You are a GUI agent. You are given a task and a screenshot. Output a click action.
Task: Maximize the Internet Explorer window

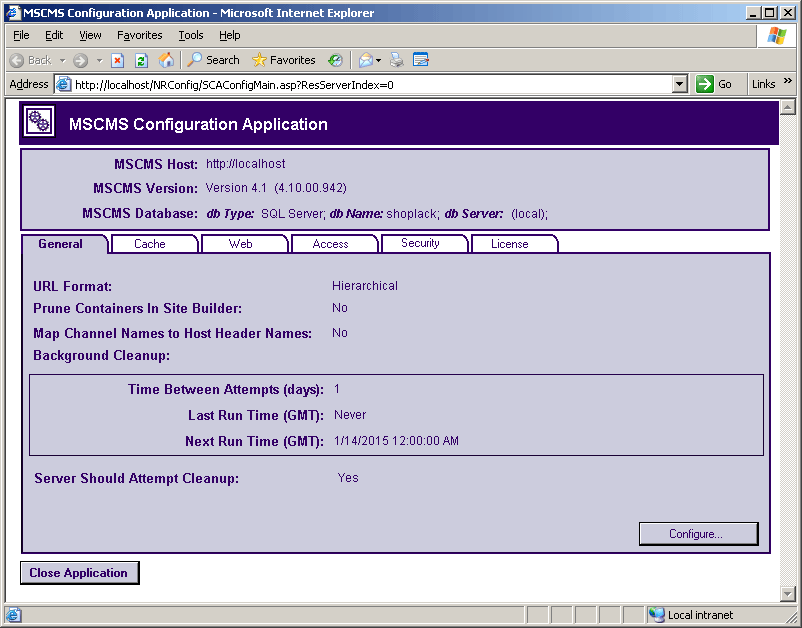point(769,13)
